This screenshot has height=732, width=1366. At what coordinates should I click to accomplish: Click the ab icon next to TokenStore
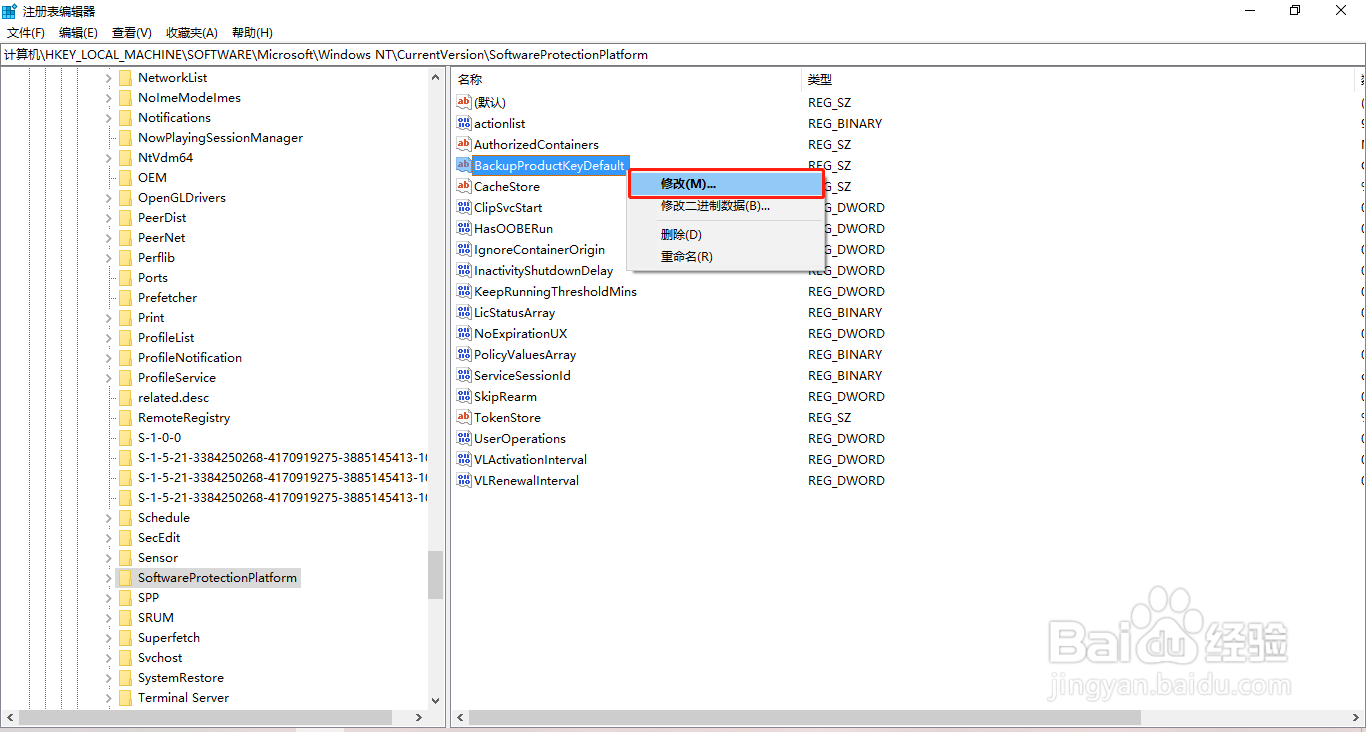[x=463, y=417]
